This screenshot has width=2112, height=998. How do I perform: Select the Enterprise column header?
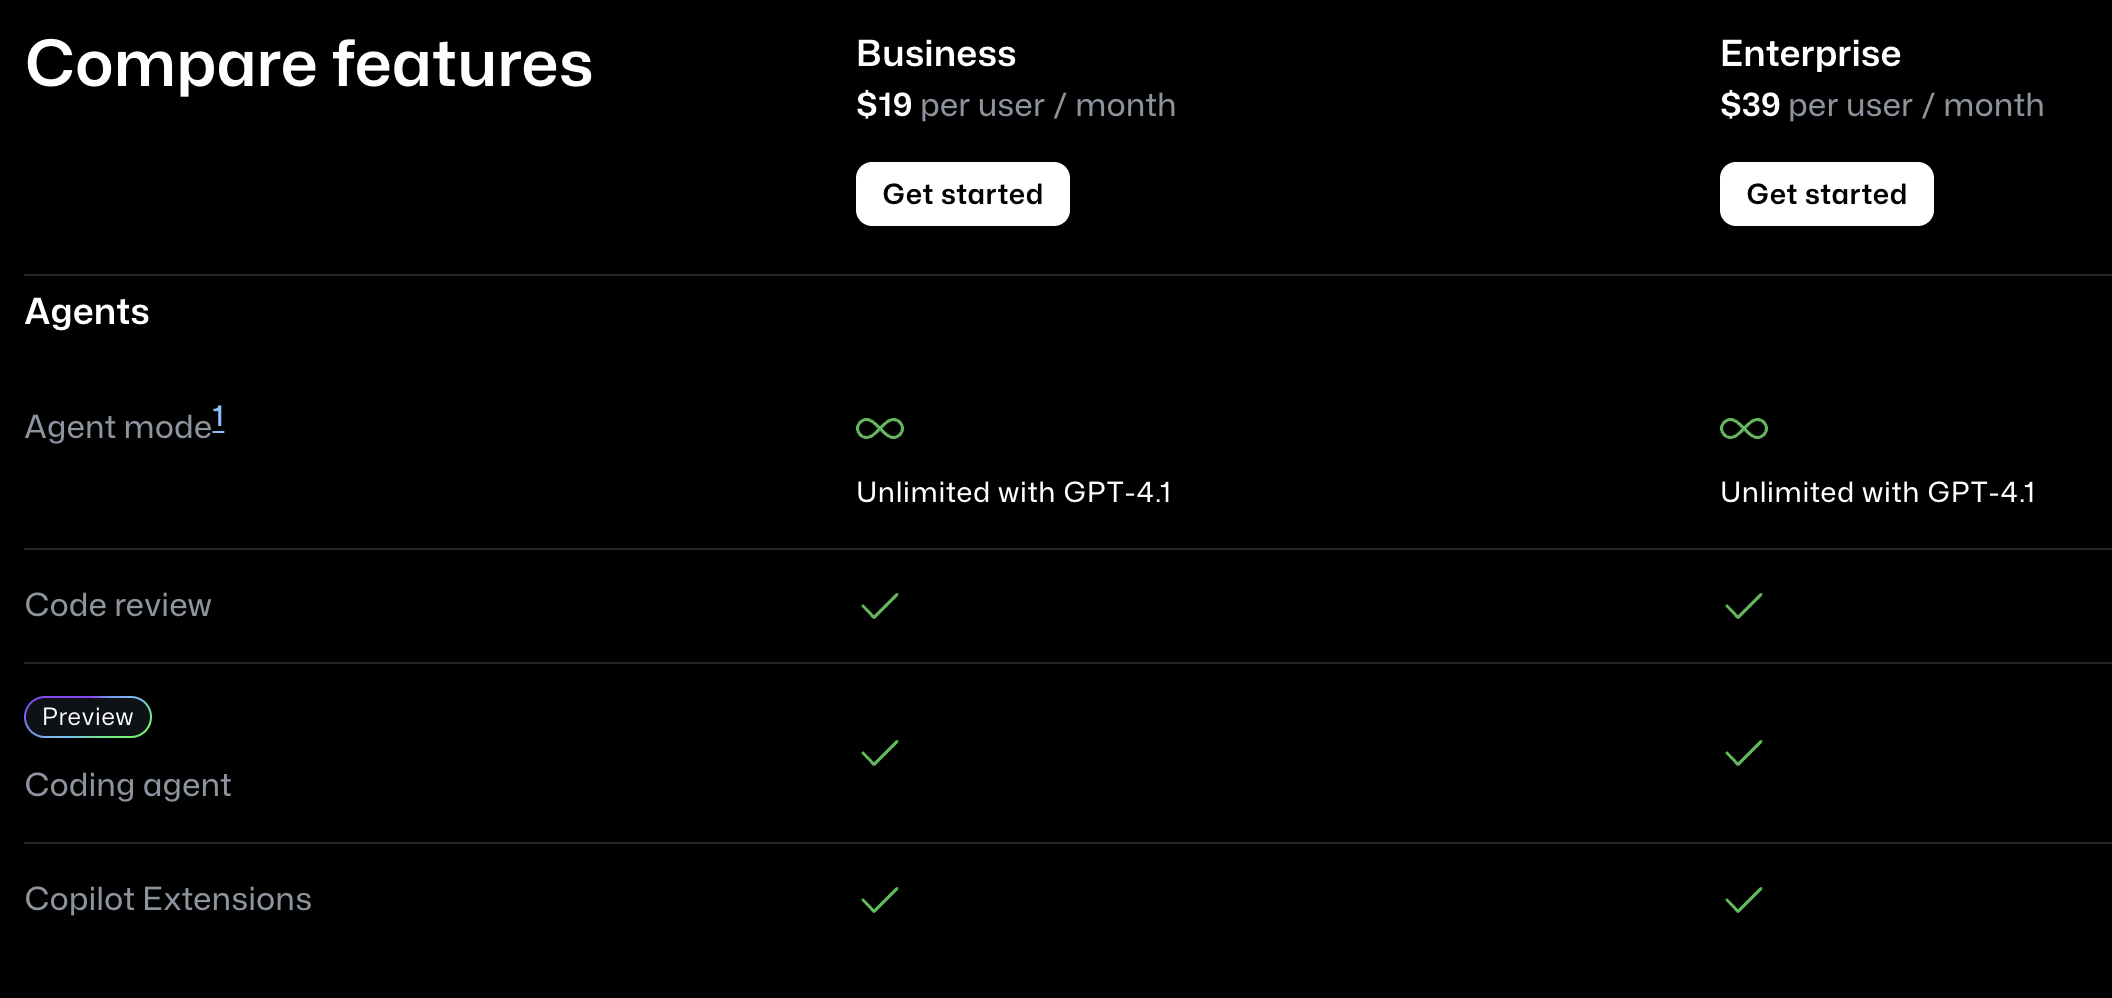(1809, 54)
